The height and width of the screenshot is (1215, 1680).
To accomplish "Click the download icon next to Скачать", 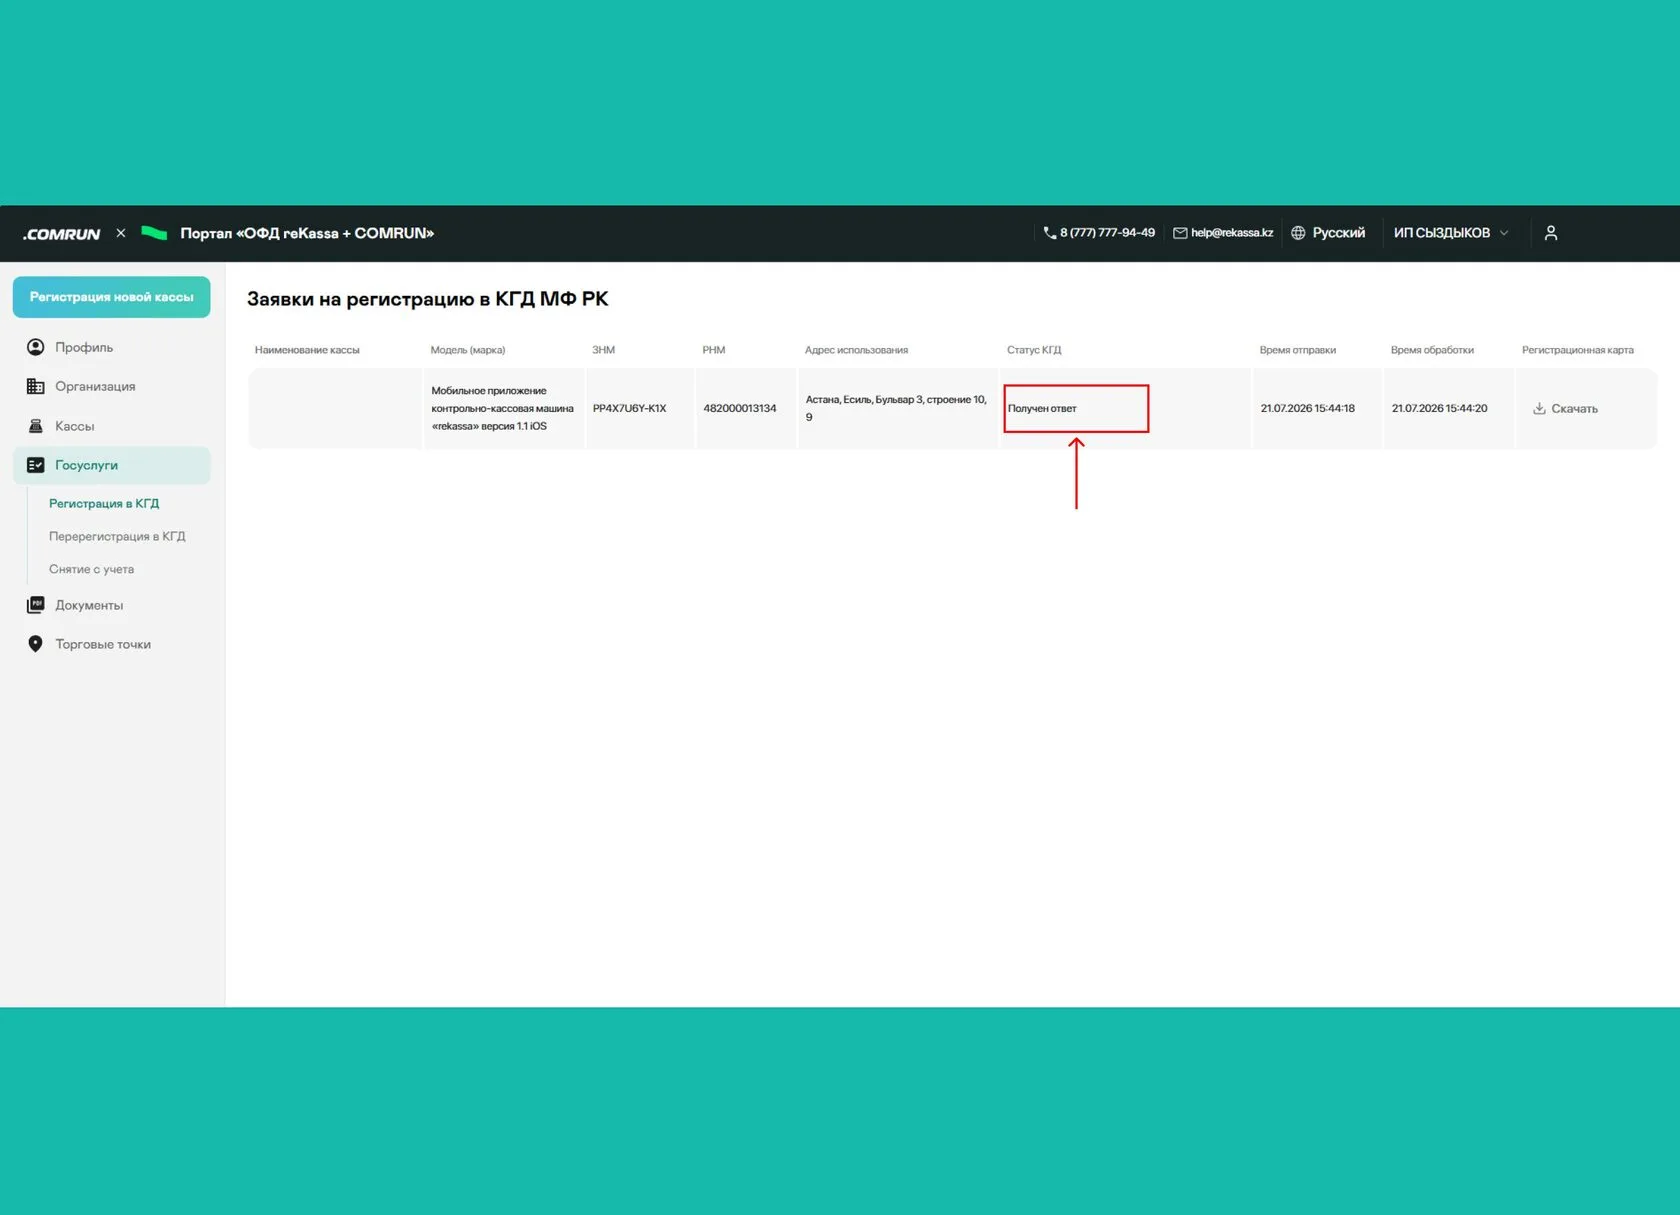I will click(x=1540, y=408).
